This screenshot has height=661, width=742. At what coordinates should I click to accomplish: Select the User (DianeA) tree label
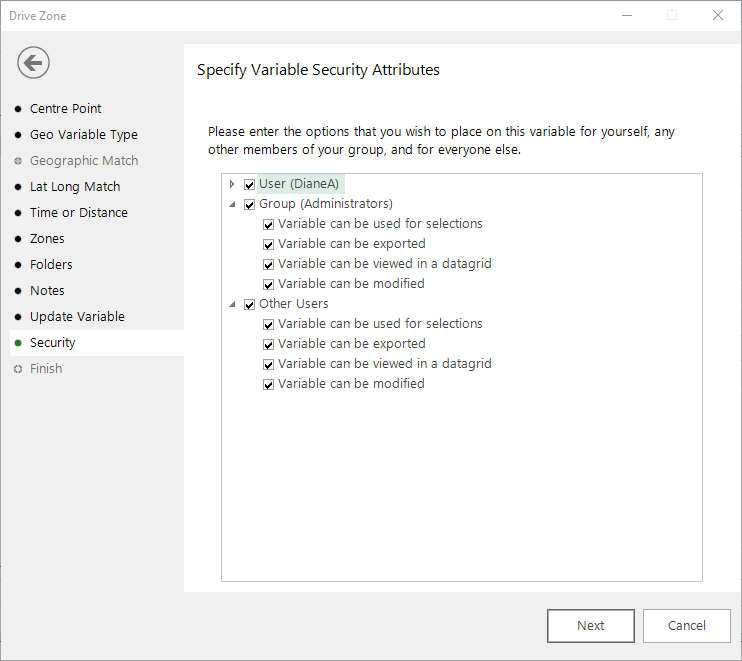pos(299,184)
